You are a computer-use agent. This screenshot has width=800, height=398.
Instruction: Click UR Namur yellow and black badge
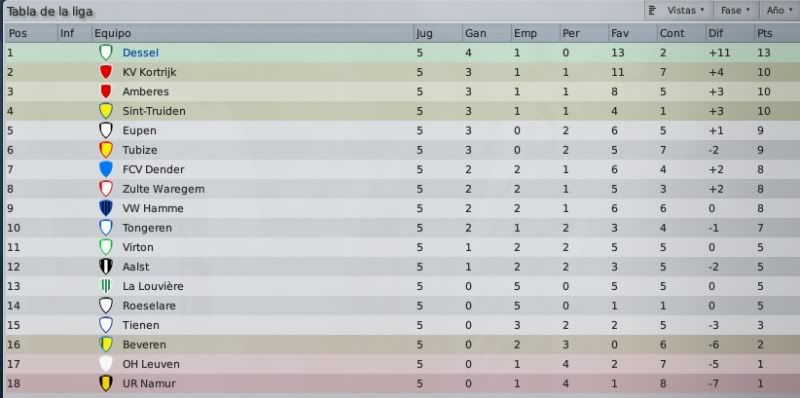click(106, 383)
